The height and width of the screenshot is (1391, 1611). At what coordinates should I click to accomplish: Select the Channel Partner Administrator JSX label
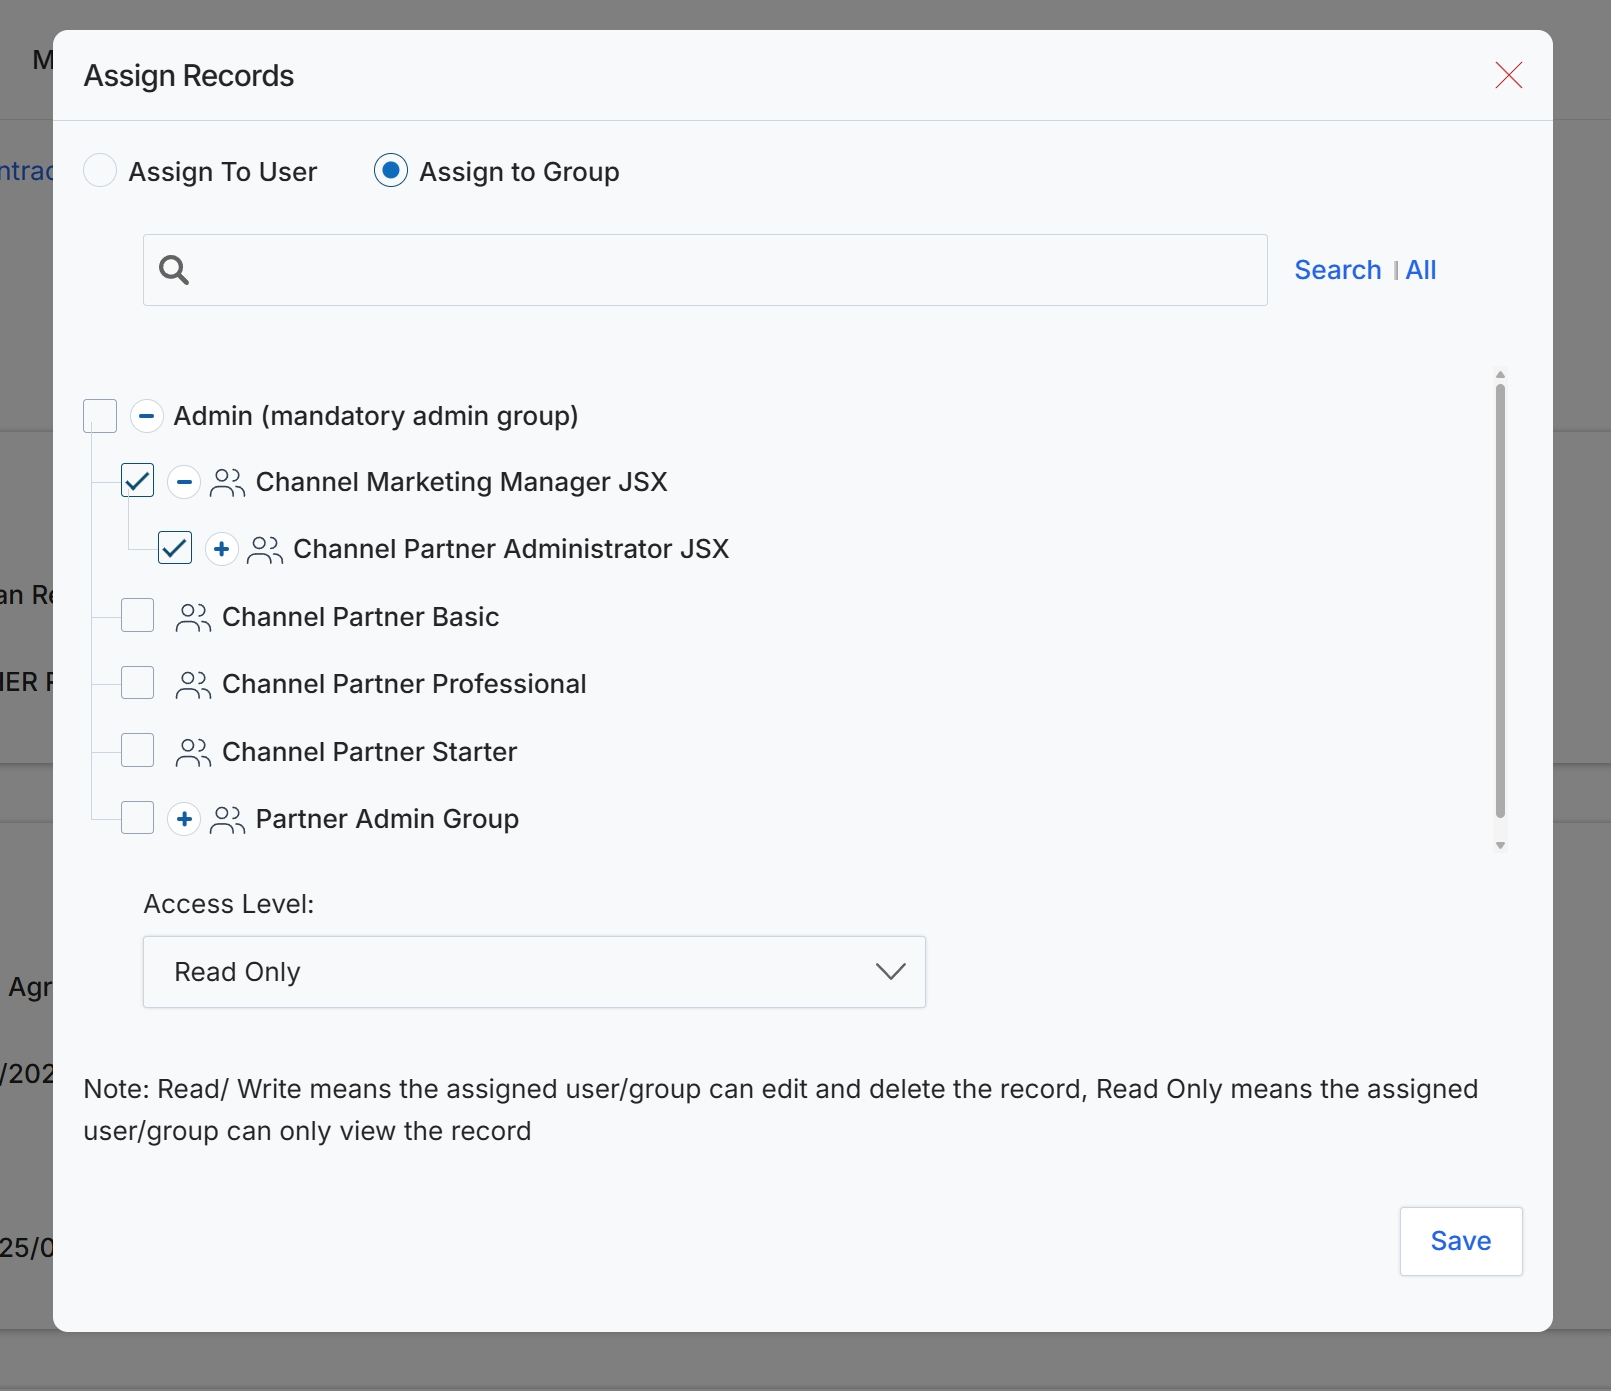pyautogui.click(x=511, y=549)
